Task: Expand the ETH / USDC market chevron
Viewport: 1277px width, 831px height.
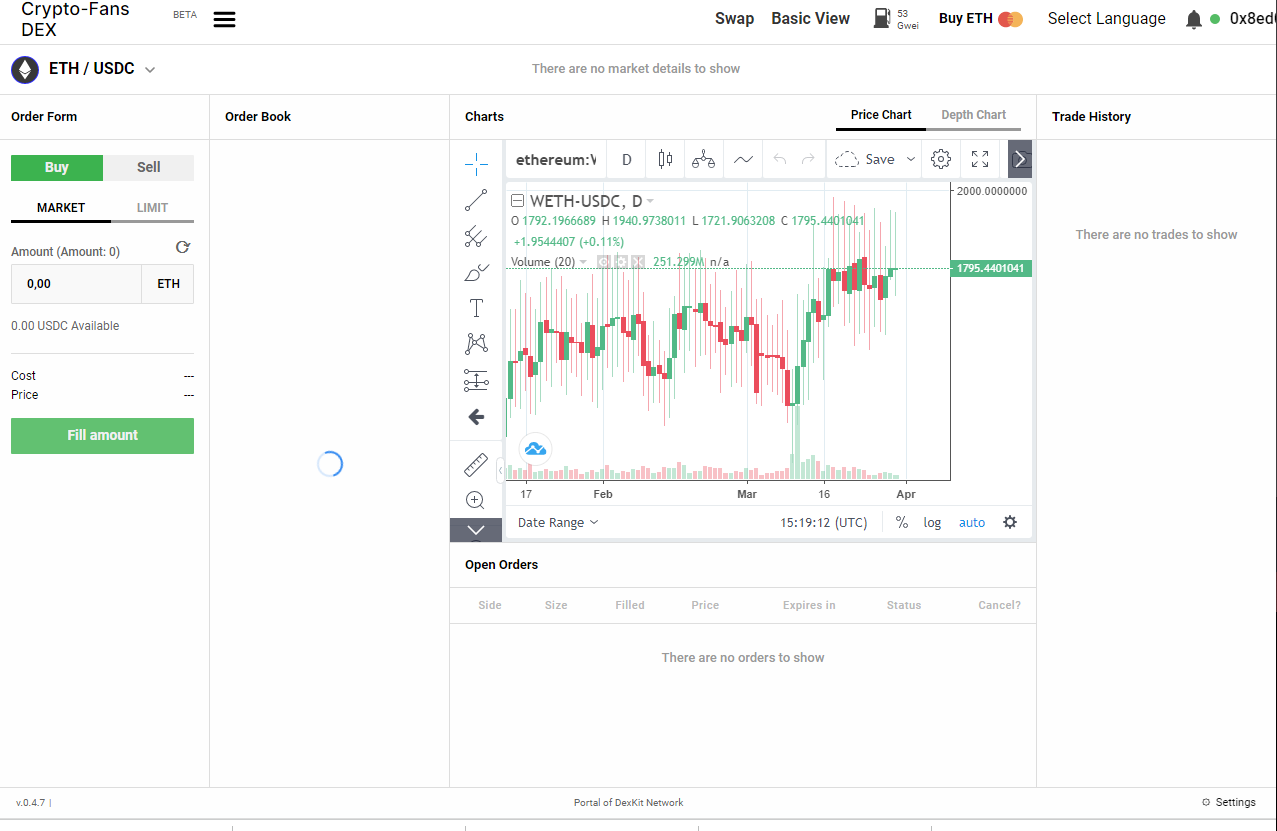Action: click(x=150, y=70)
